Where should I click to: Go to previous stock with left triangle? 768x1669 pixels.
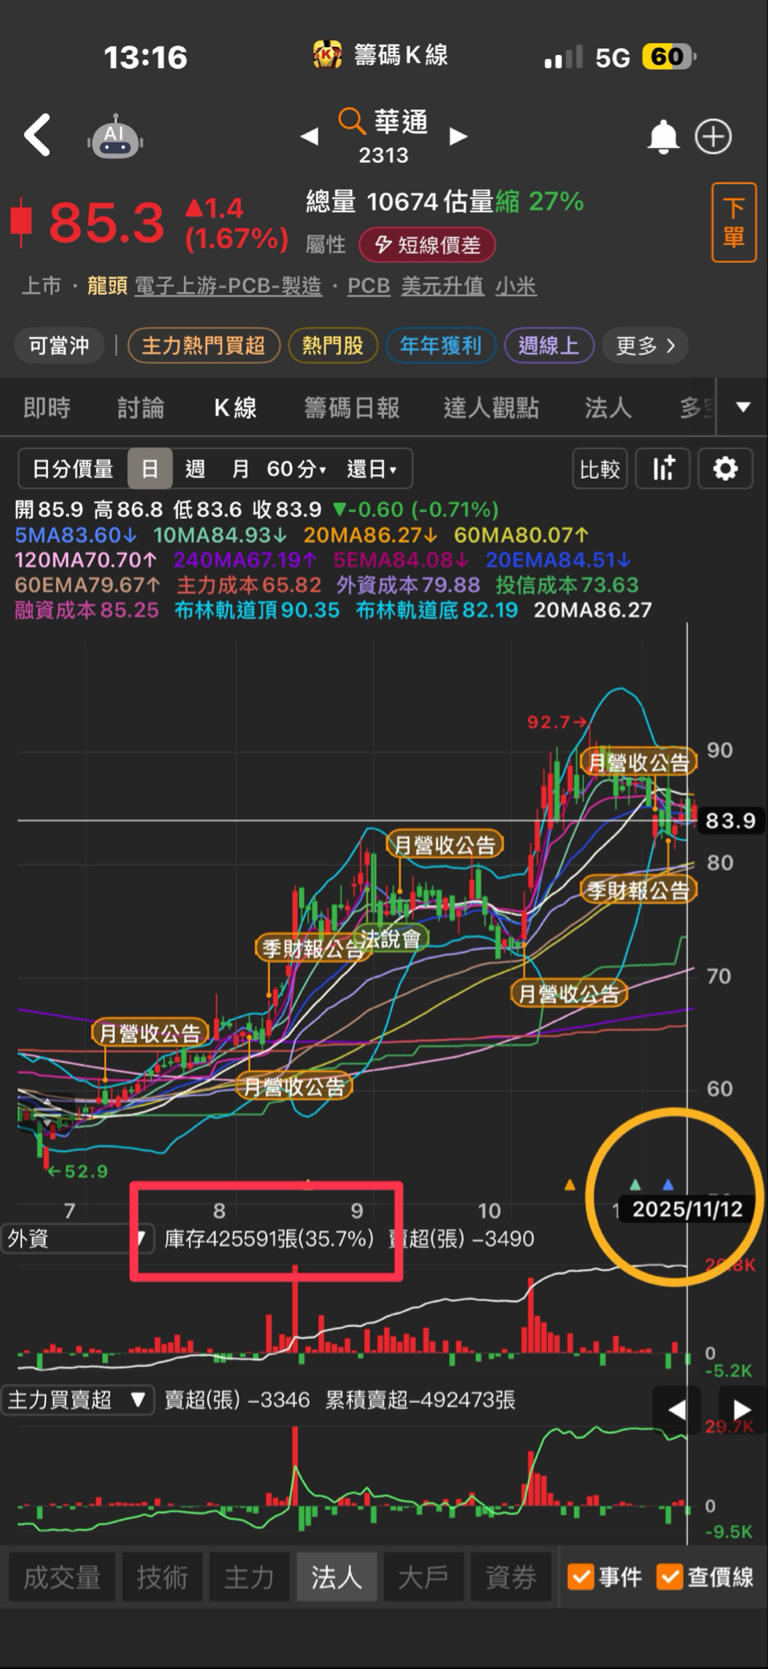pos(309,136)
